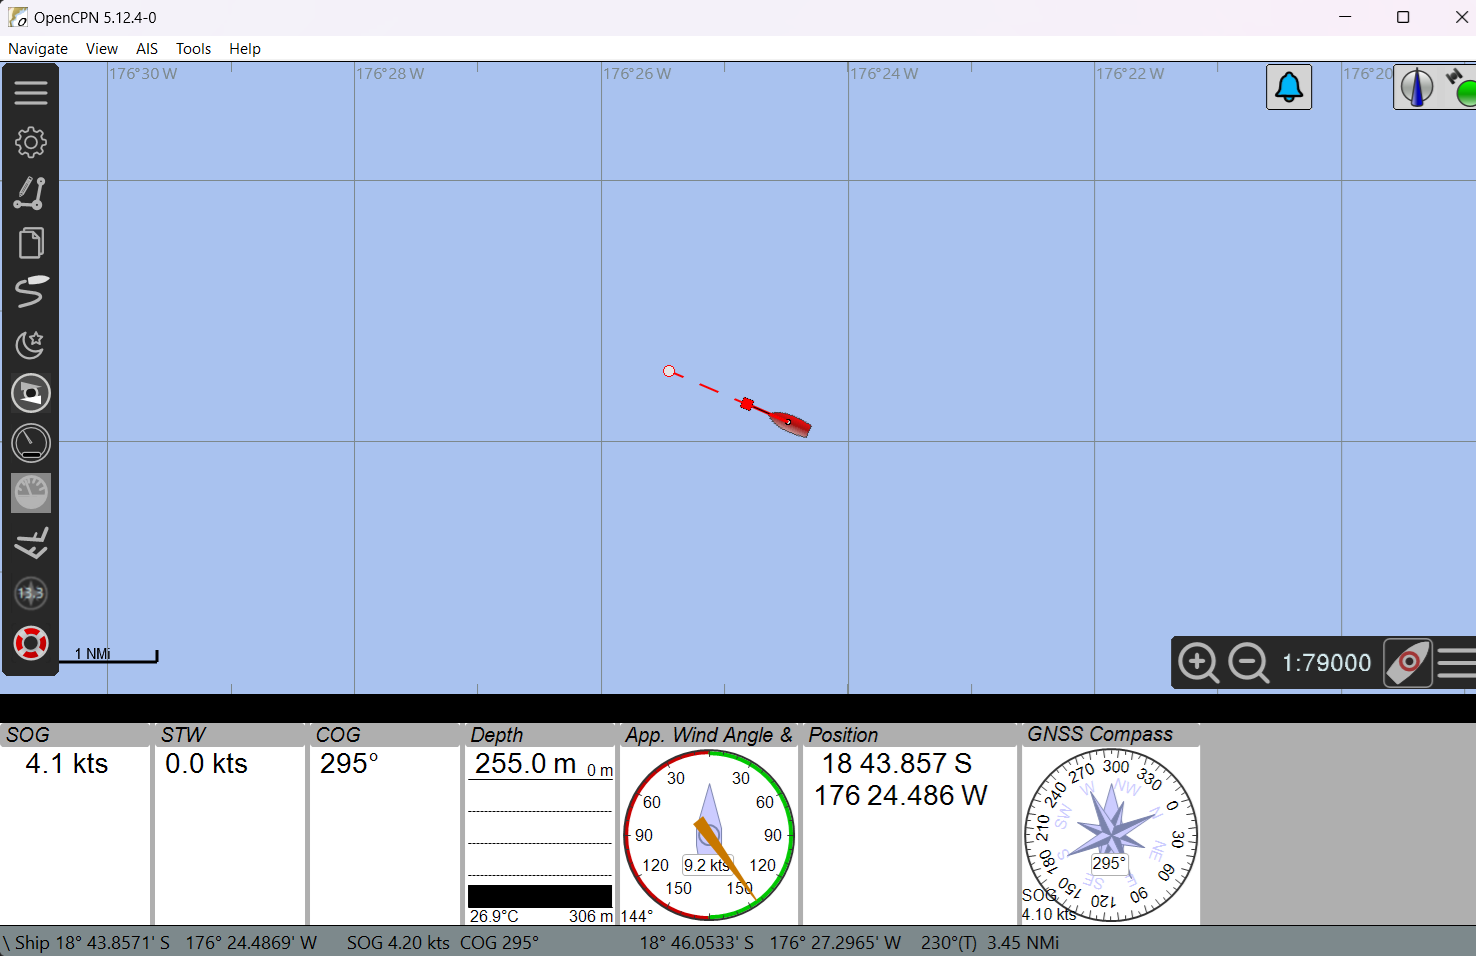Toggle auto-follow ship button near scale
Screen dimensions: 1476x956
tap(1408, 662)
